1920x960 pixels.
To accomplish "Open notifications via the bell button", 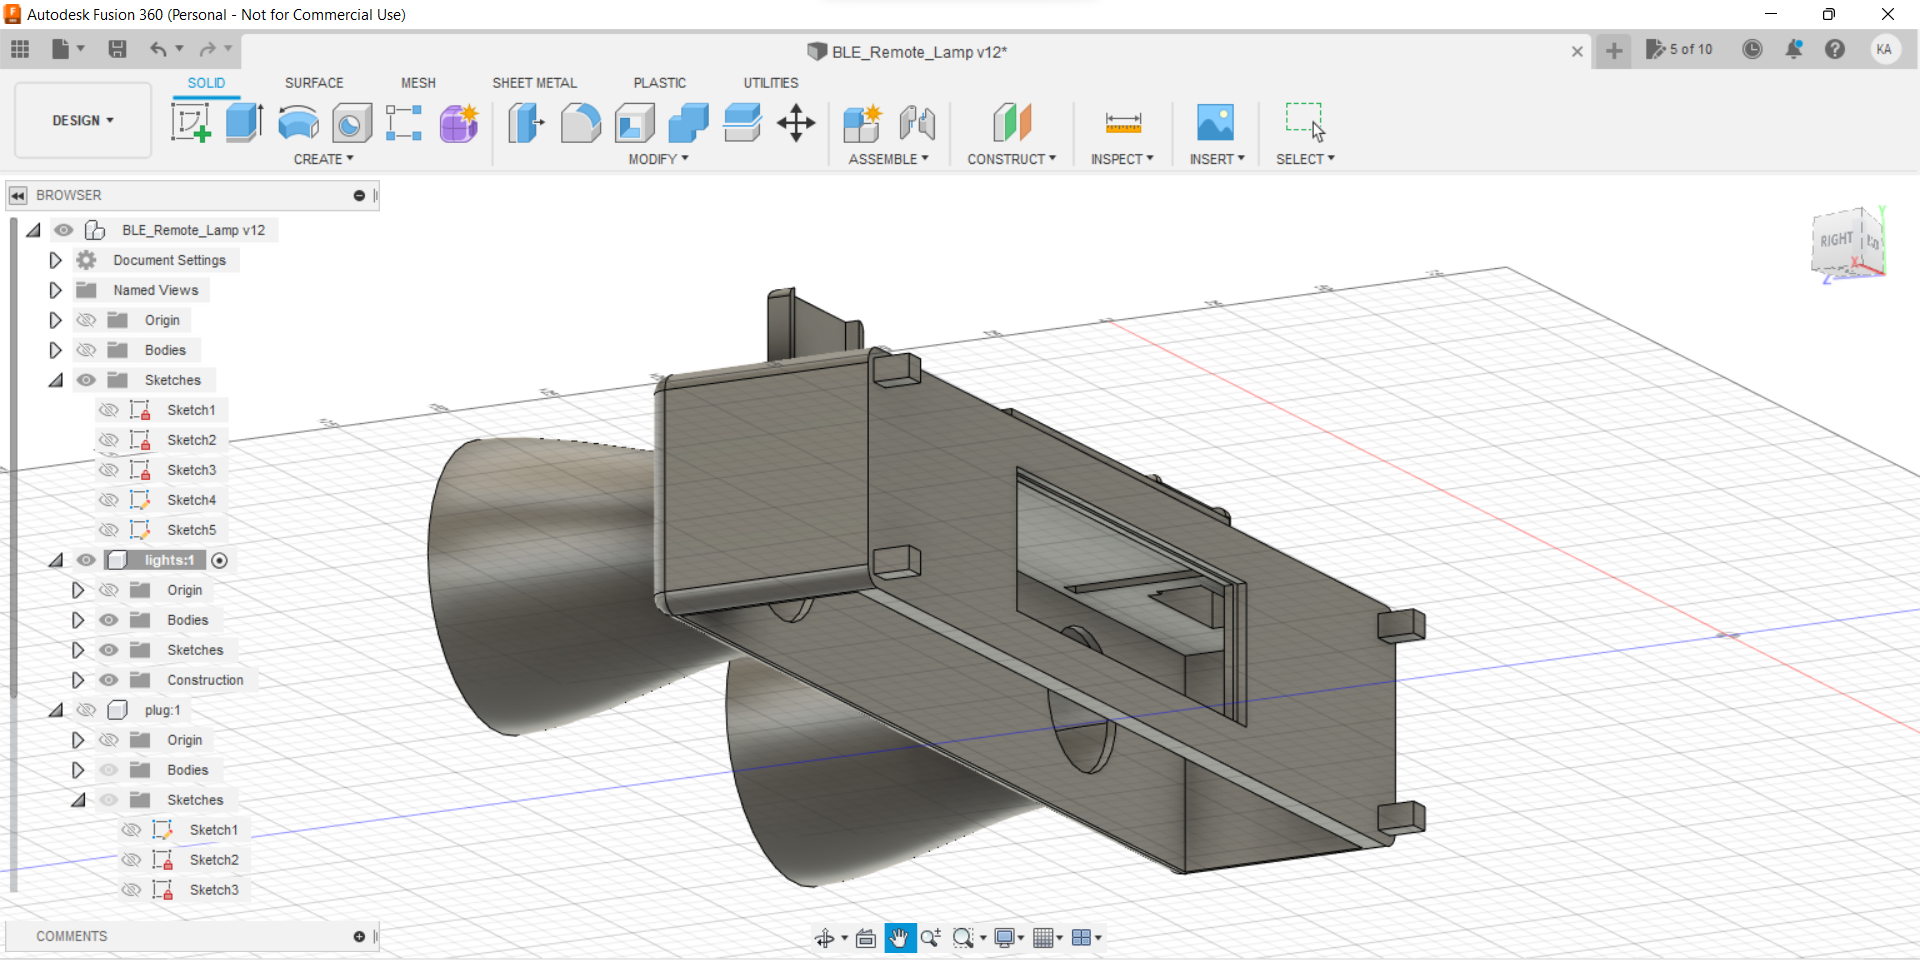I will (1794, 49).
